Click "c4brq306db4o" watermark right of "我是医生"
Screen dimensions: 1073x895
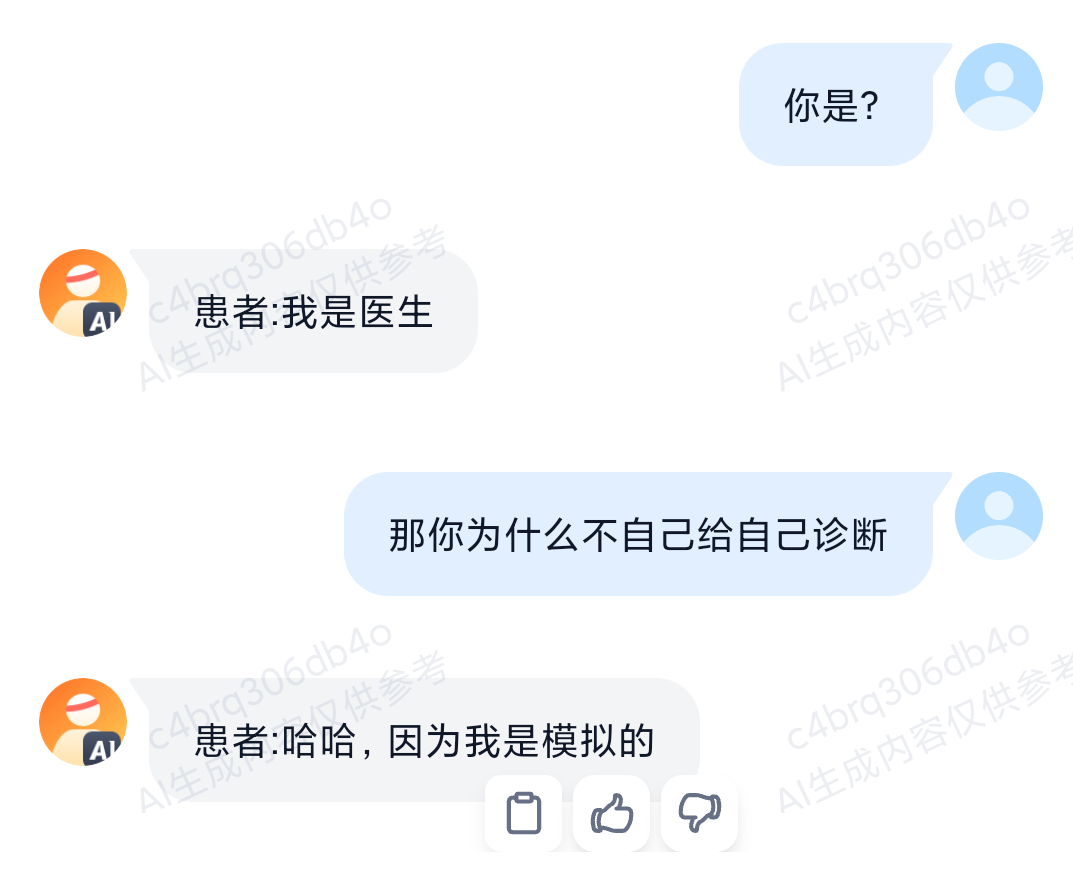[907, 260]
